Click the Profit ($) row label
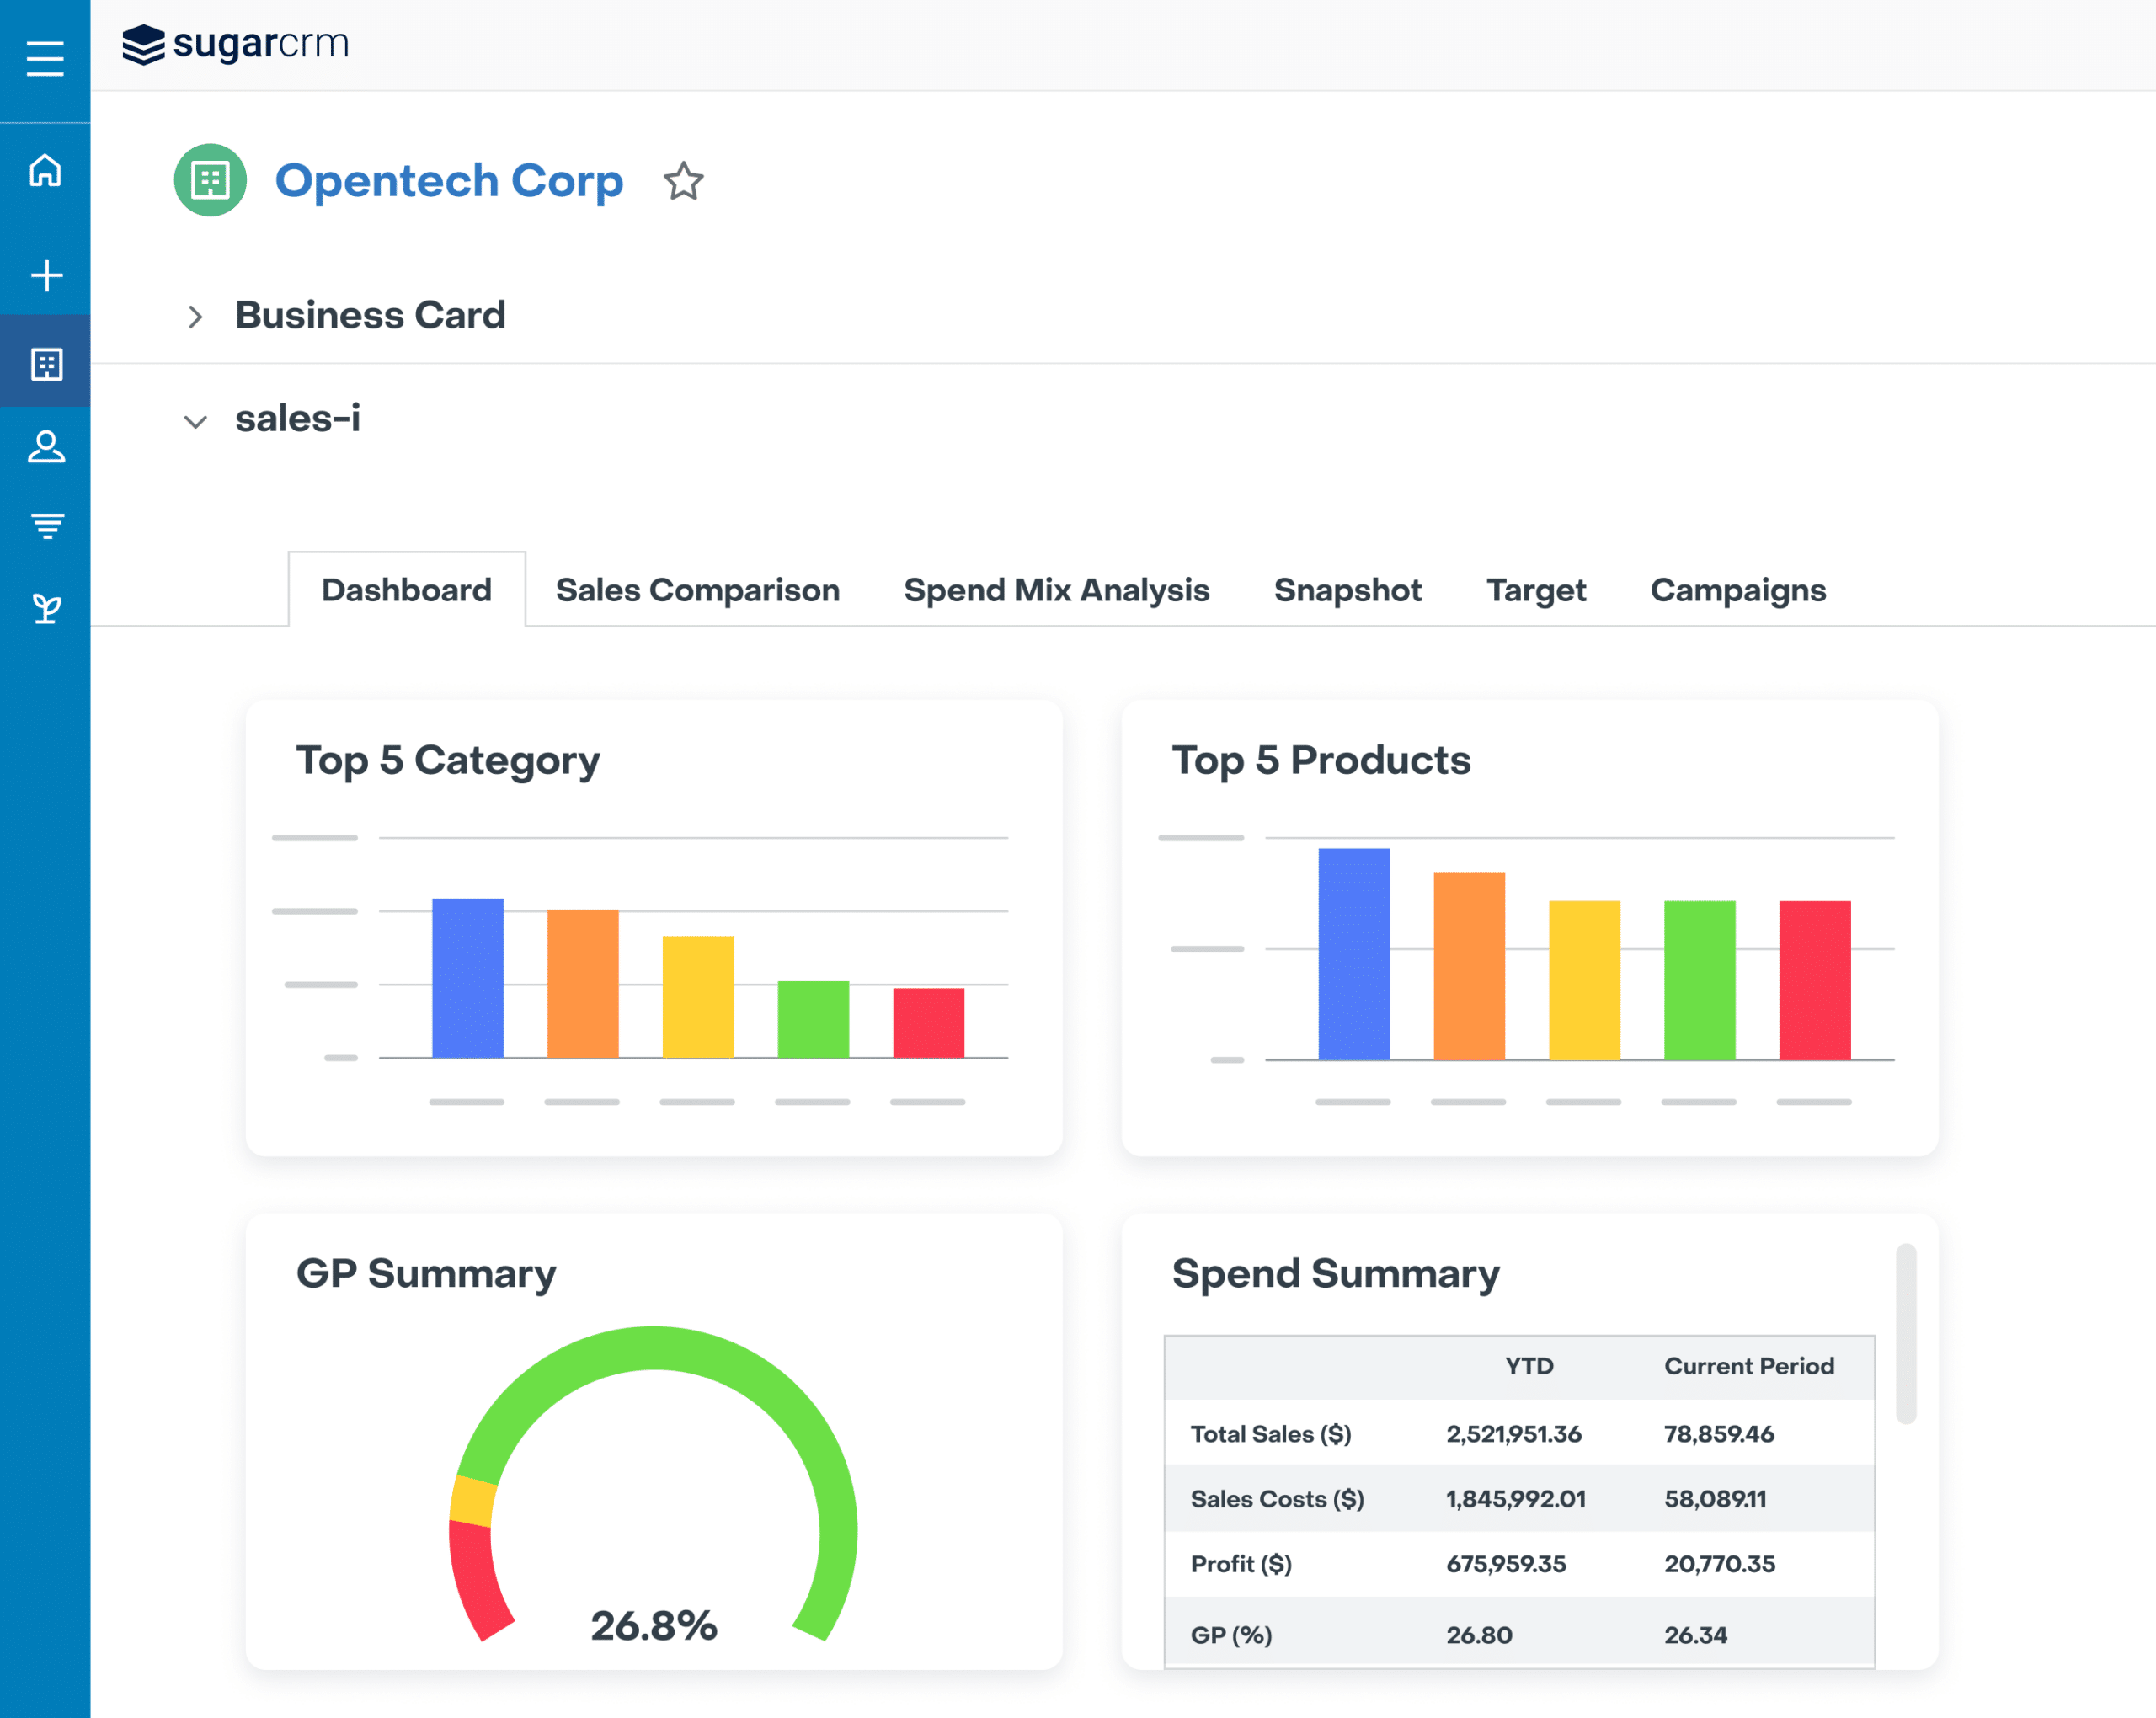 click(1240, 1564)
